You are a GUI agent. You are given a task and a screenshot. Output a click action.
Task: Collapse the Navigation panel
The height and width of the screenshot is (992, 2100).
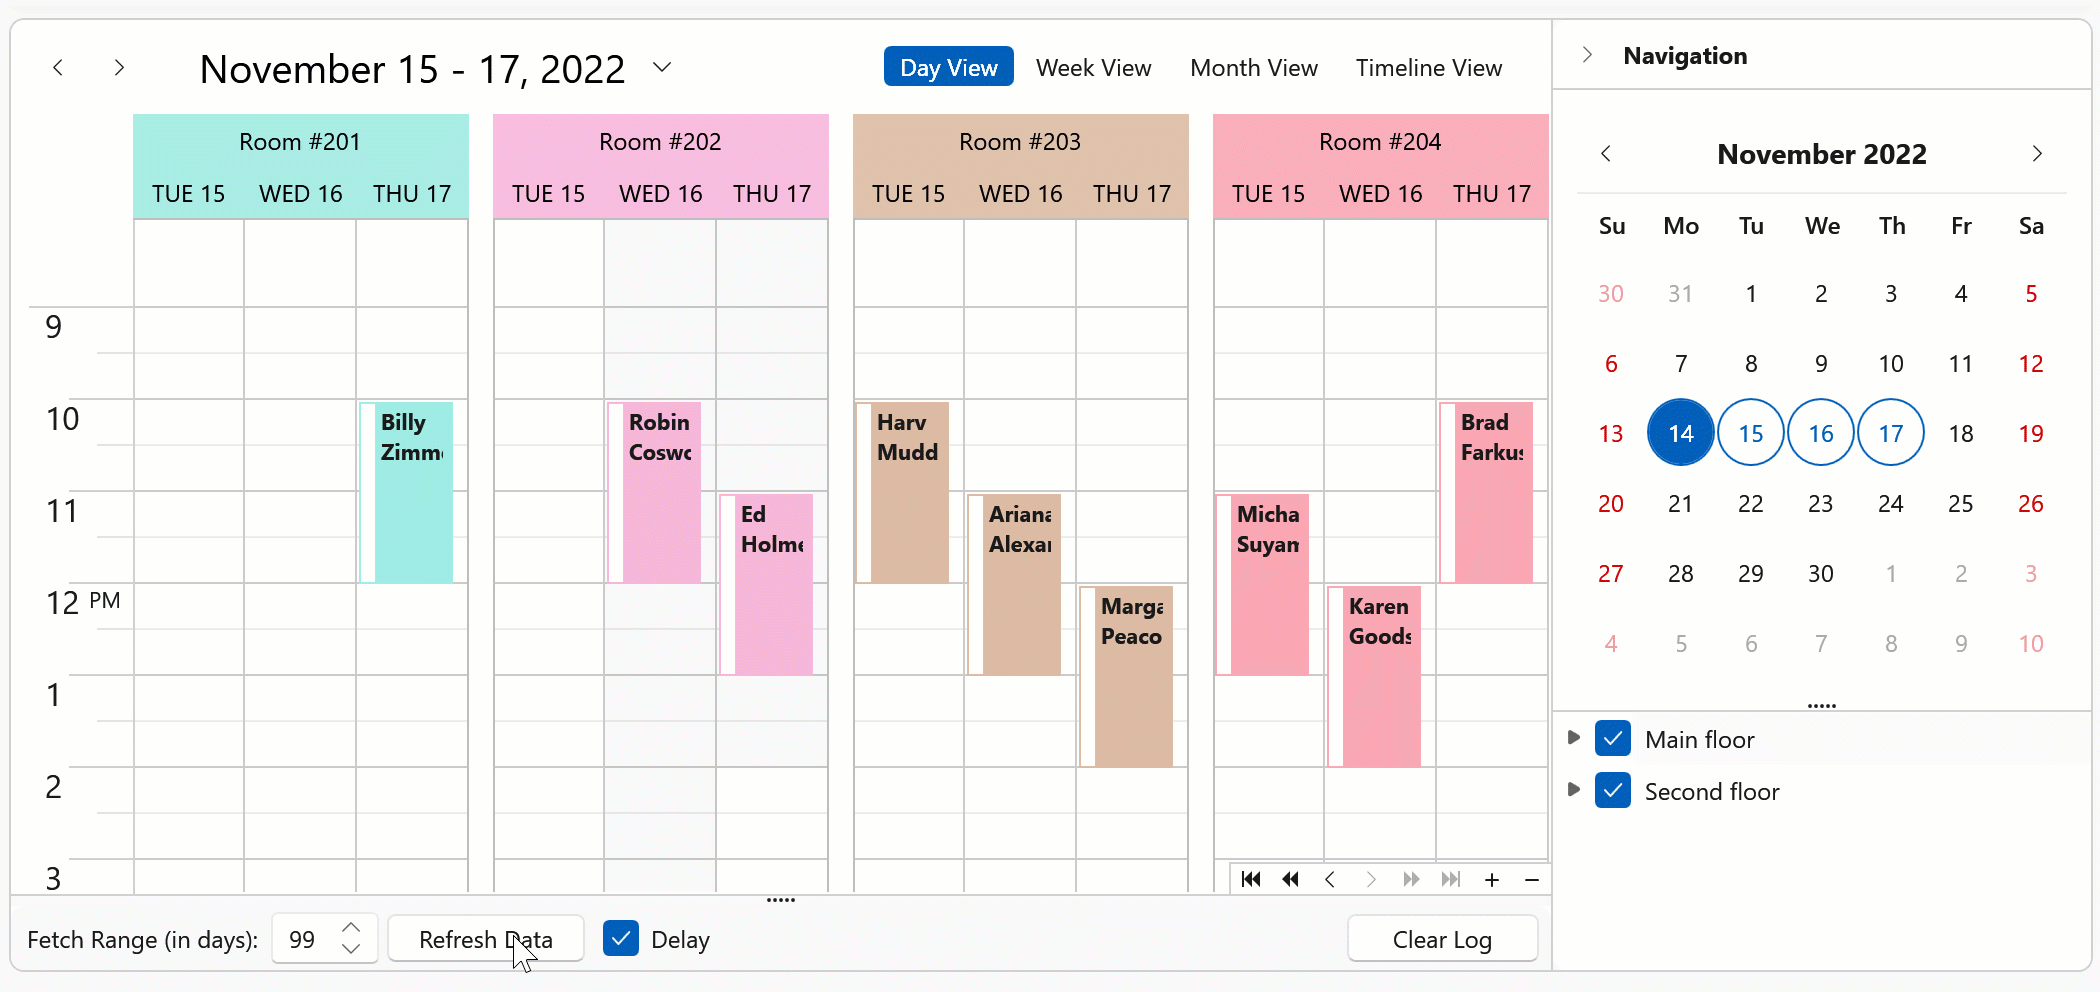(1587, 55)
